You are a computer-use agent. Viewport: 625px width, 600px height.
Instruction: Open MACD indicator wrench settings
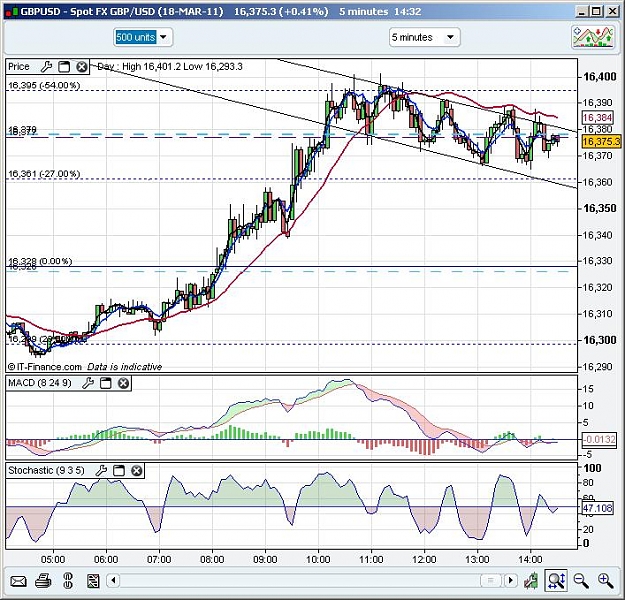point(88,383)
